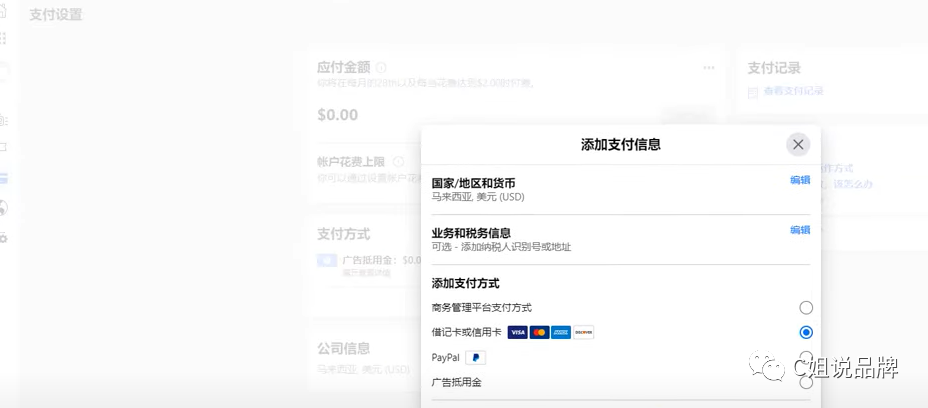Image resolution: width=928 pixels, height=408 pixels.
Task: Click the 添加支付信息 dialog title
Action: point(620,144)
